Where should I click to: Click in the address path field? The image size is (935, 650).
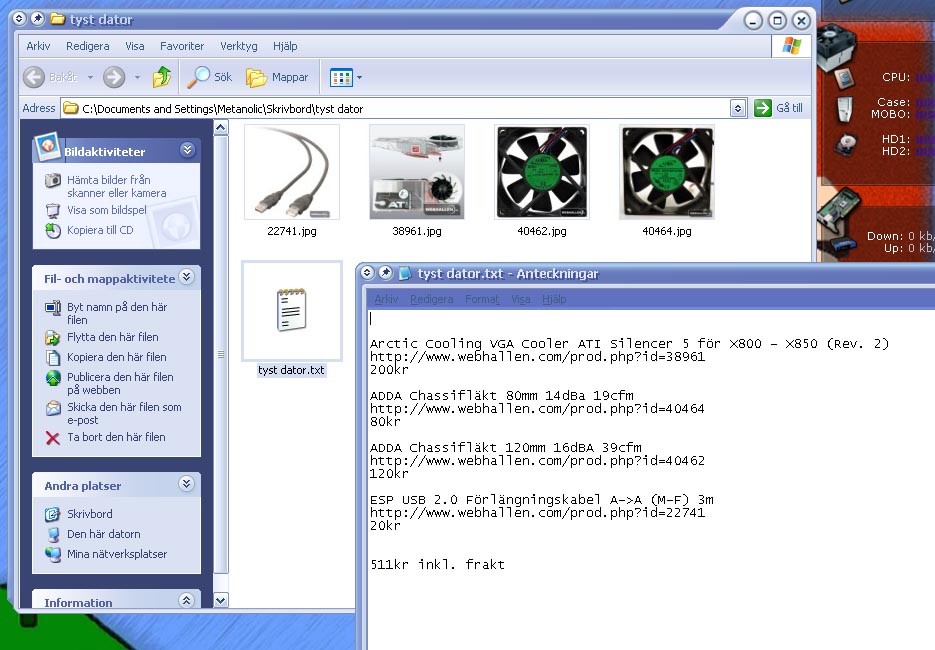click(x=400, y=108)
